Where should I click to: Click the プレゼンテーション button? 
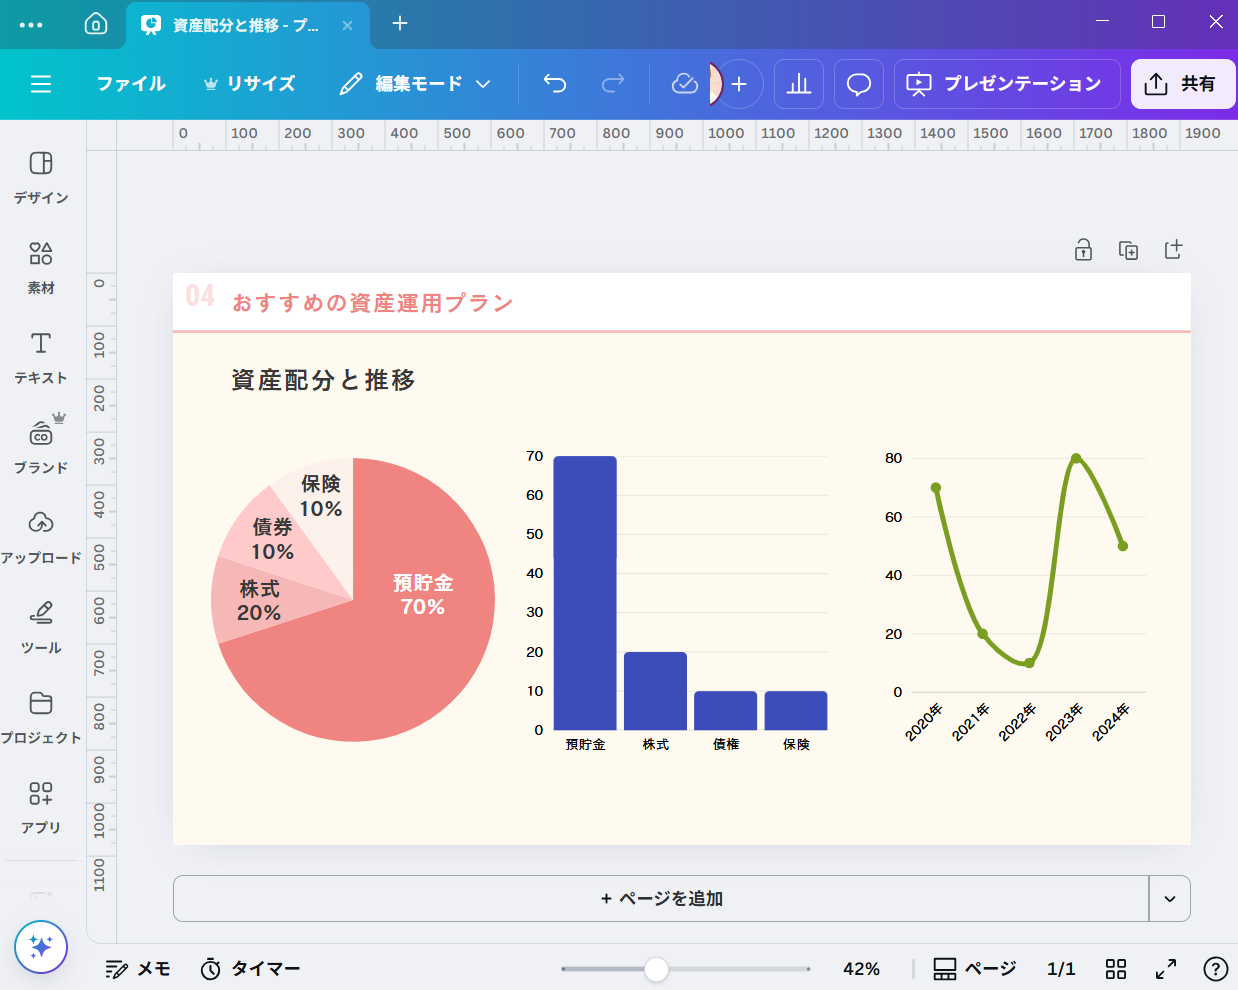1007,84
